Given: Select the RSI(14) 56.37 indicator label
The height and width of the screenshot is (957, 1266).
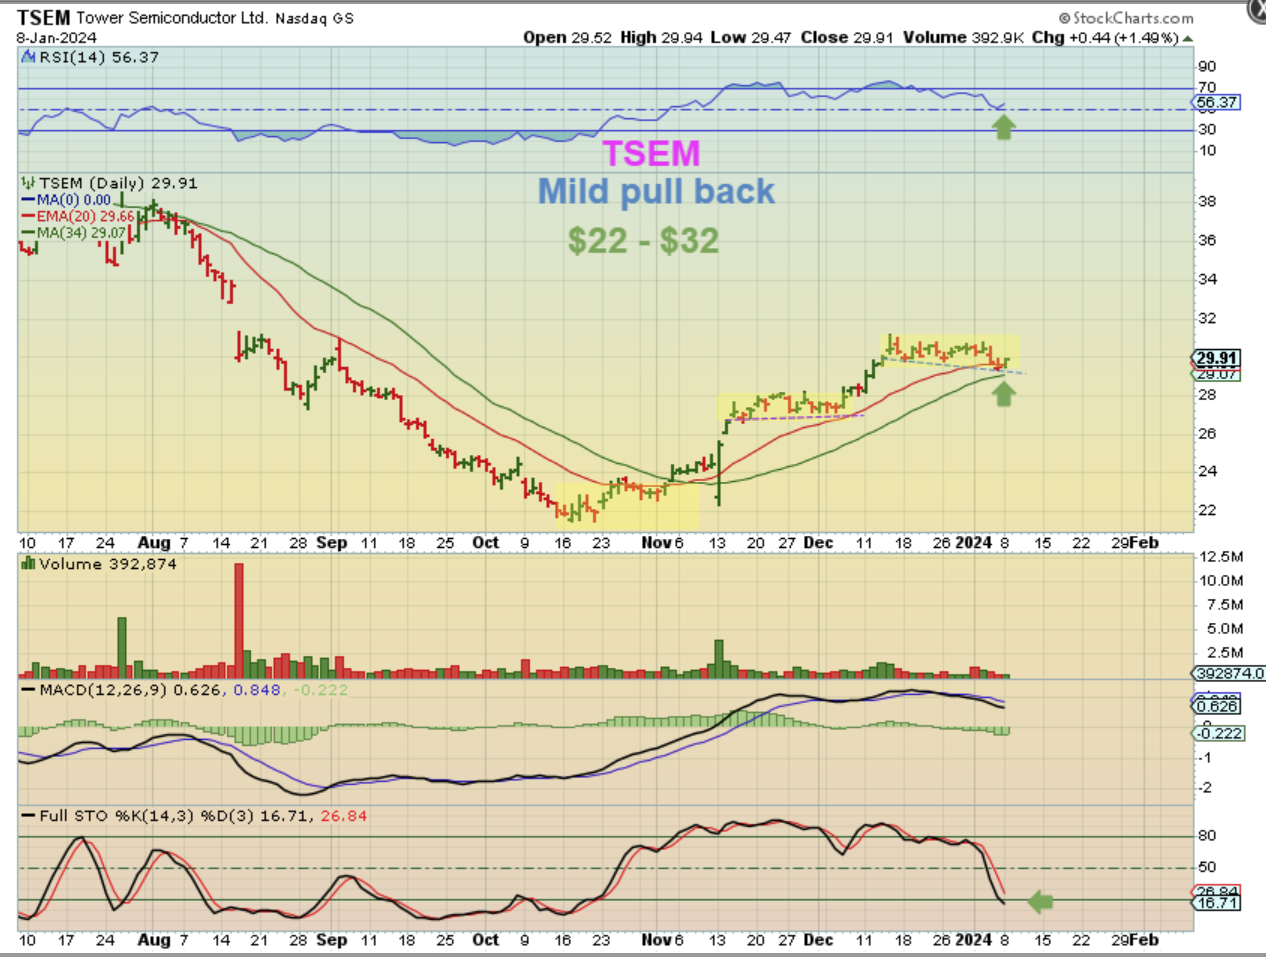Looking at the screenshot, I should [99, 57].
